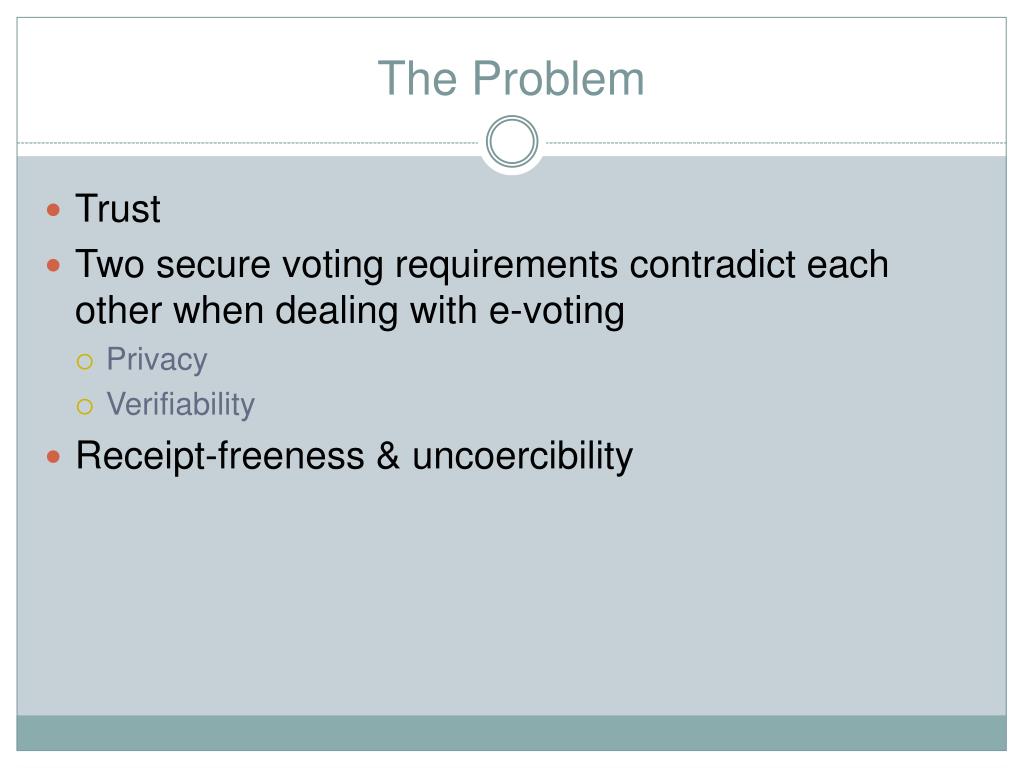Click the word "contradict" in second bullet
1024x768 pixels.
pyautogui.click(x=712, y=264)
